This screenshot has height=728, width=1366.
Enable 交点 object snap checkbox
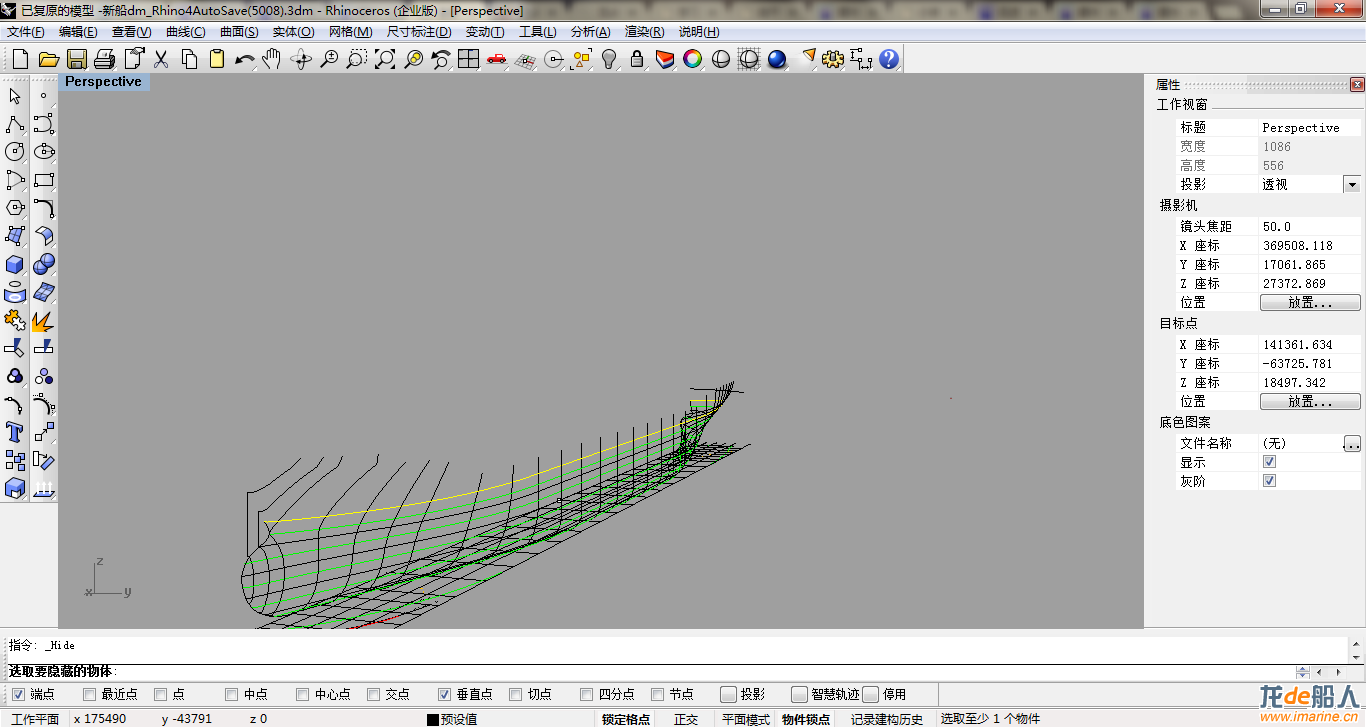click(374, 694)
